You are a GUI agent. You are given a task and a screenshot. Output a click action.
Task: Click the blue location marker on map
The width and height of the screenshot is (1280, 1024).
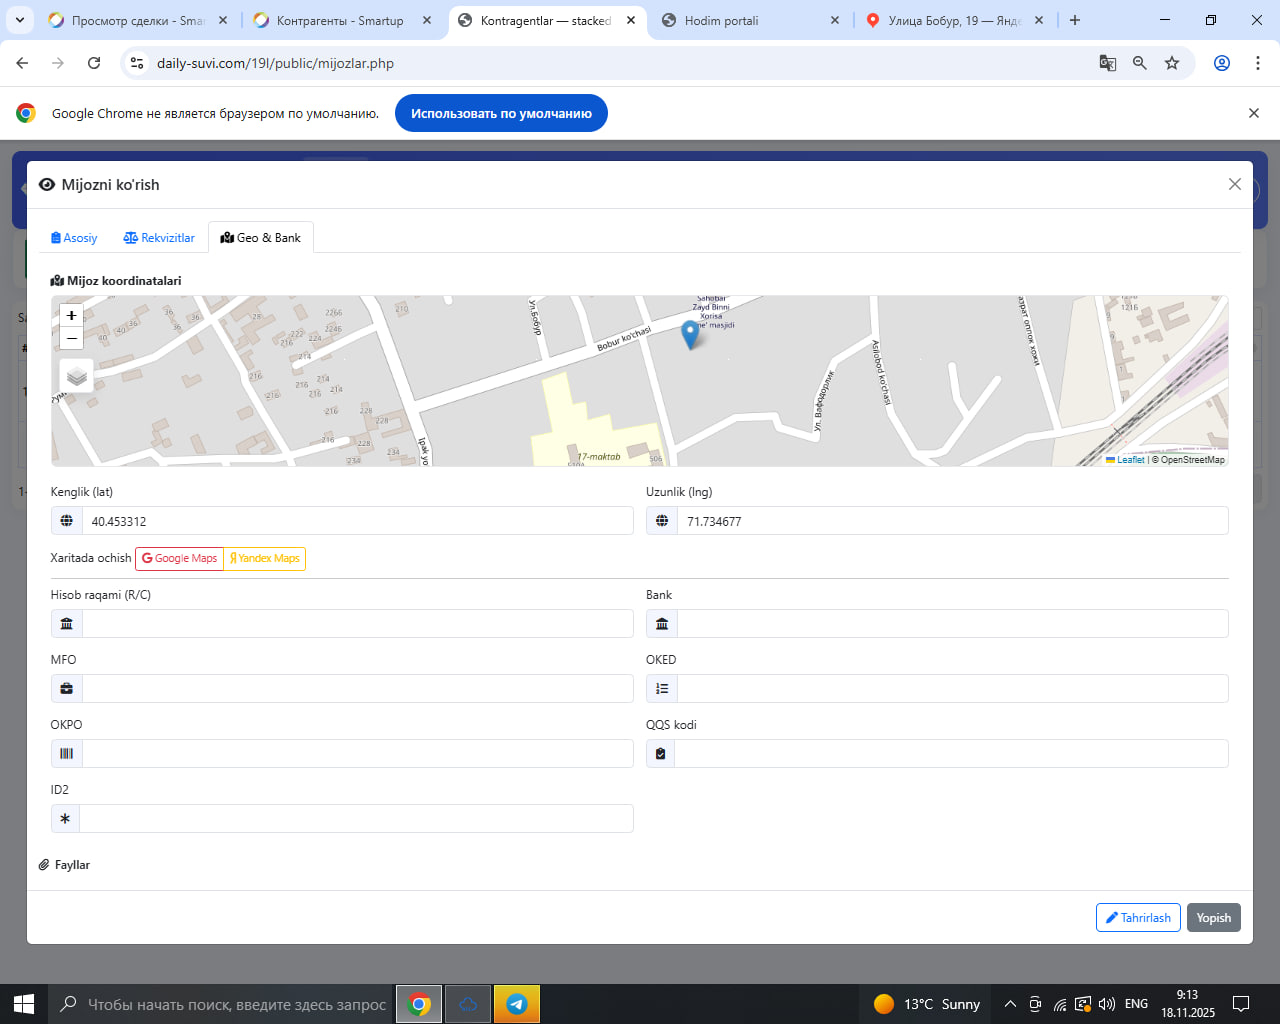click(690, 334)
